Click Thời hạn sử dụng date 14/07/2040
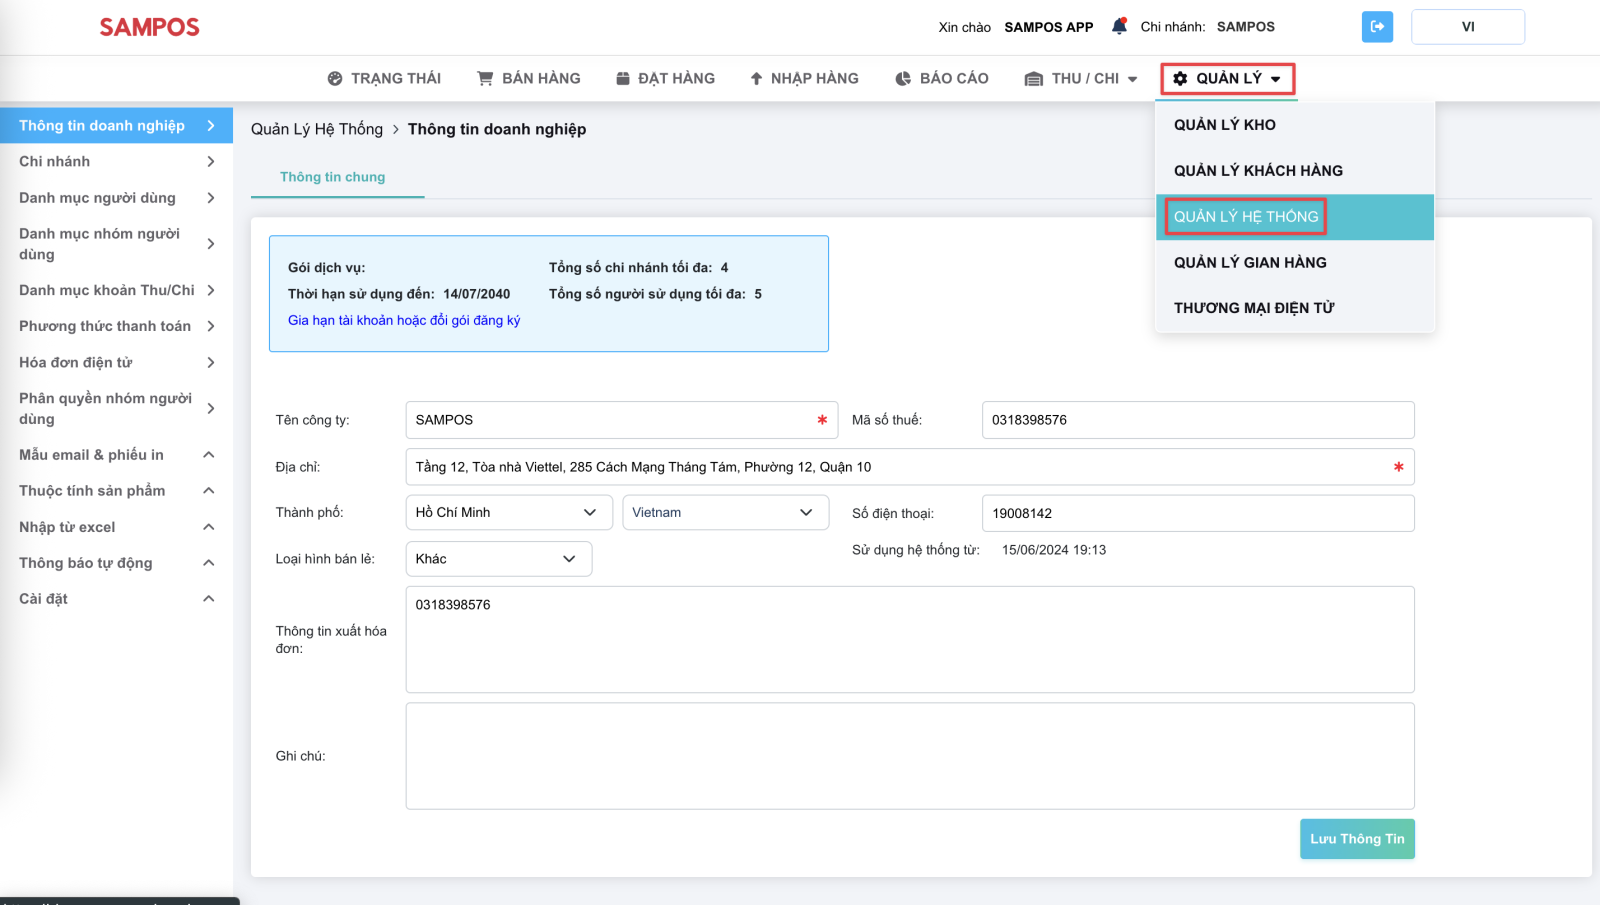1600x905 pixels. [x=477, y=294]
